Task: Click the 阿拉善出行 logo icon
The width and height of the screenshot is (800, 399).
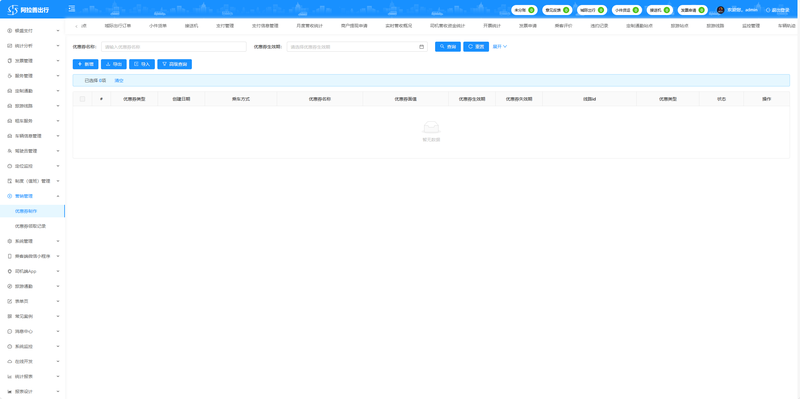Action: (x=13, y=10)
